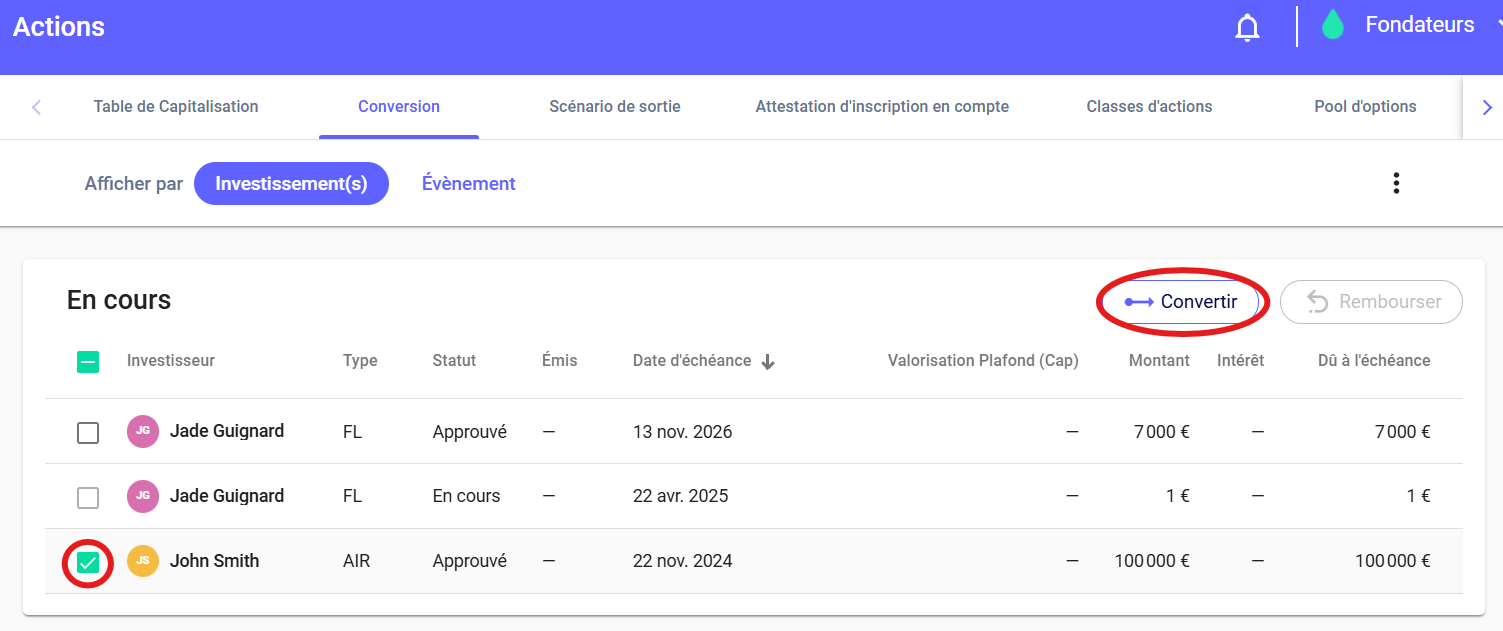This screenshot has width=1503, height=631.
Task: Sort by the Montant column header
Action: pyautogui.click(x=1159, y=361)
